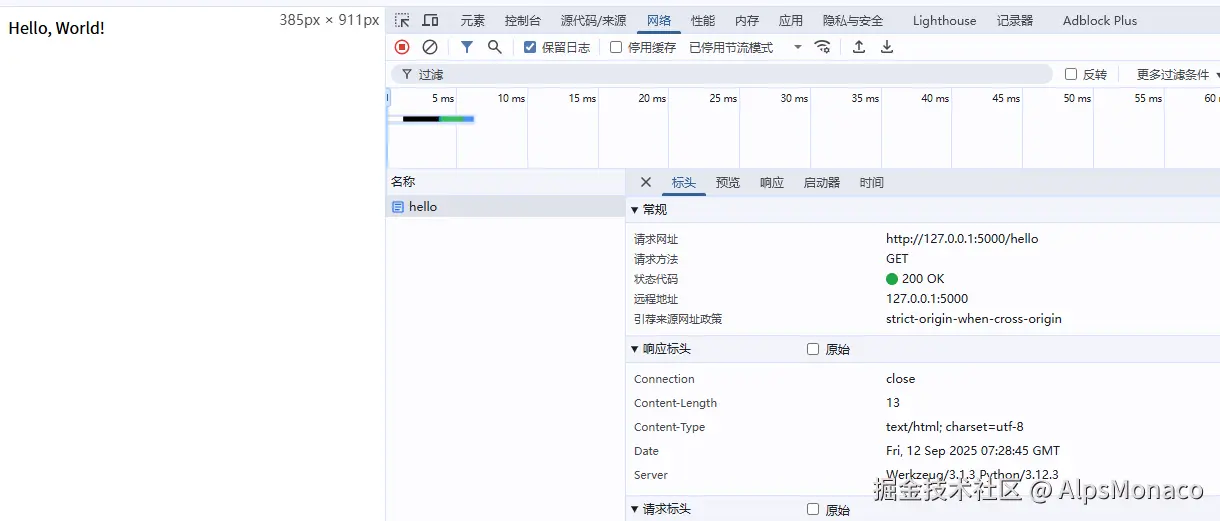The height and width of the screenshot is (521, 1220).
Task: Click the strict-origin-when-cross-origin value
Action: click(974, 319)
